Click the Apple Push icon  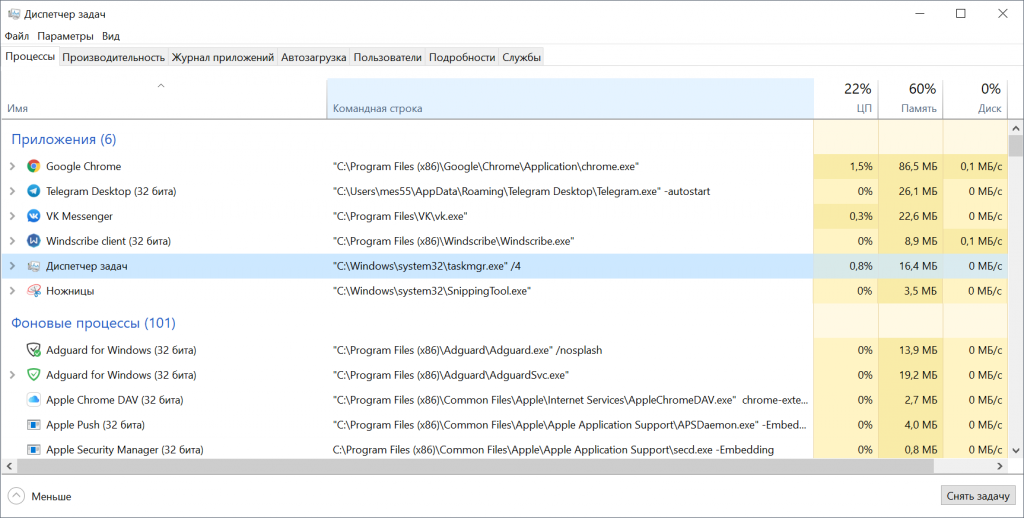pos(33,425)
